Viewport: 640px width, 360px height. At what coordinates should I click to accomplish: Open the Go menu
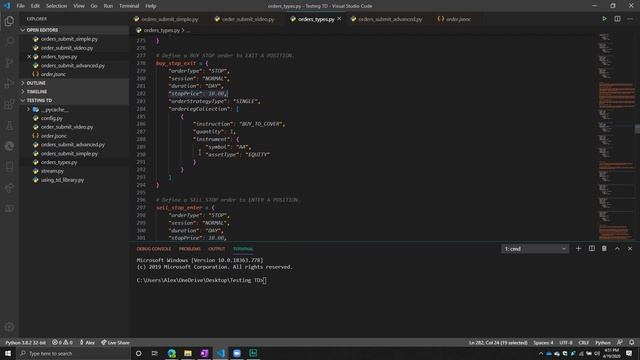click(x=94, y=6)
